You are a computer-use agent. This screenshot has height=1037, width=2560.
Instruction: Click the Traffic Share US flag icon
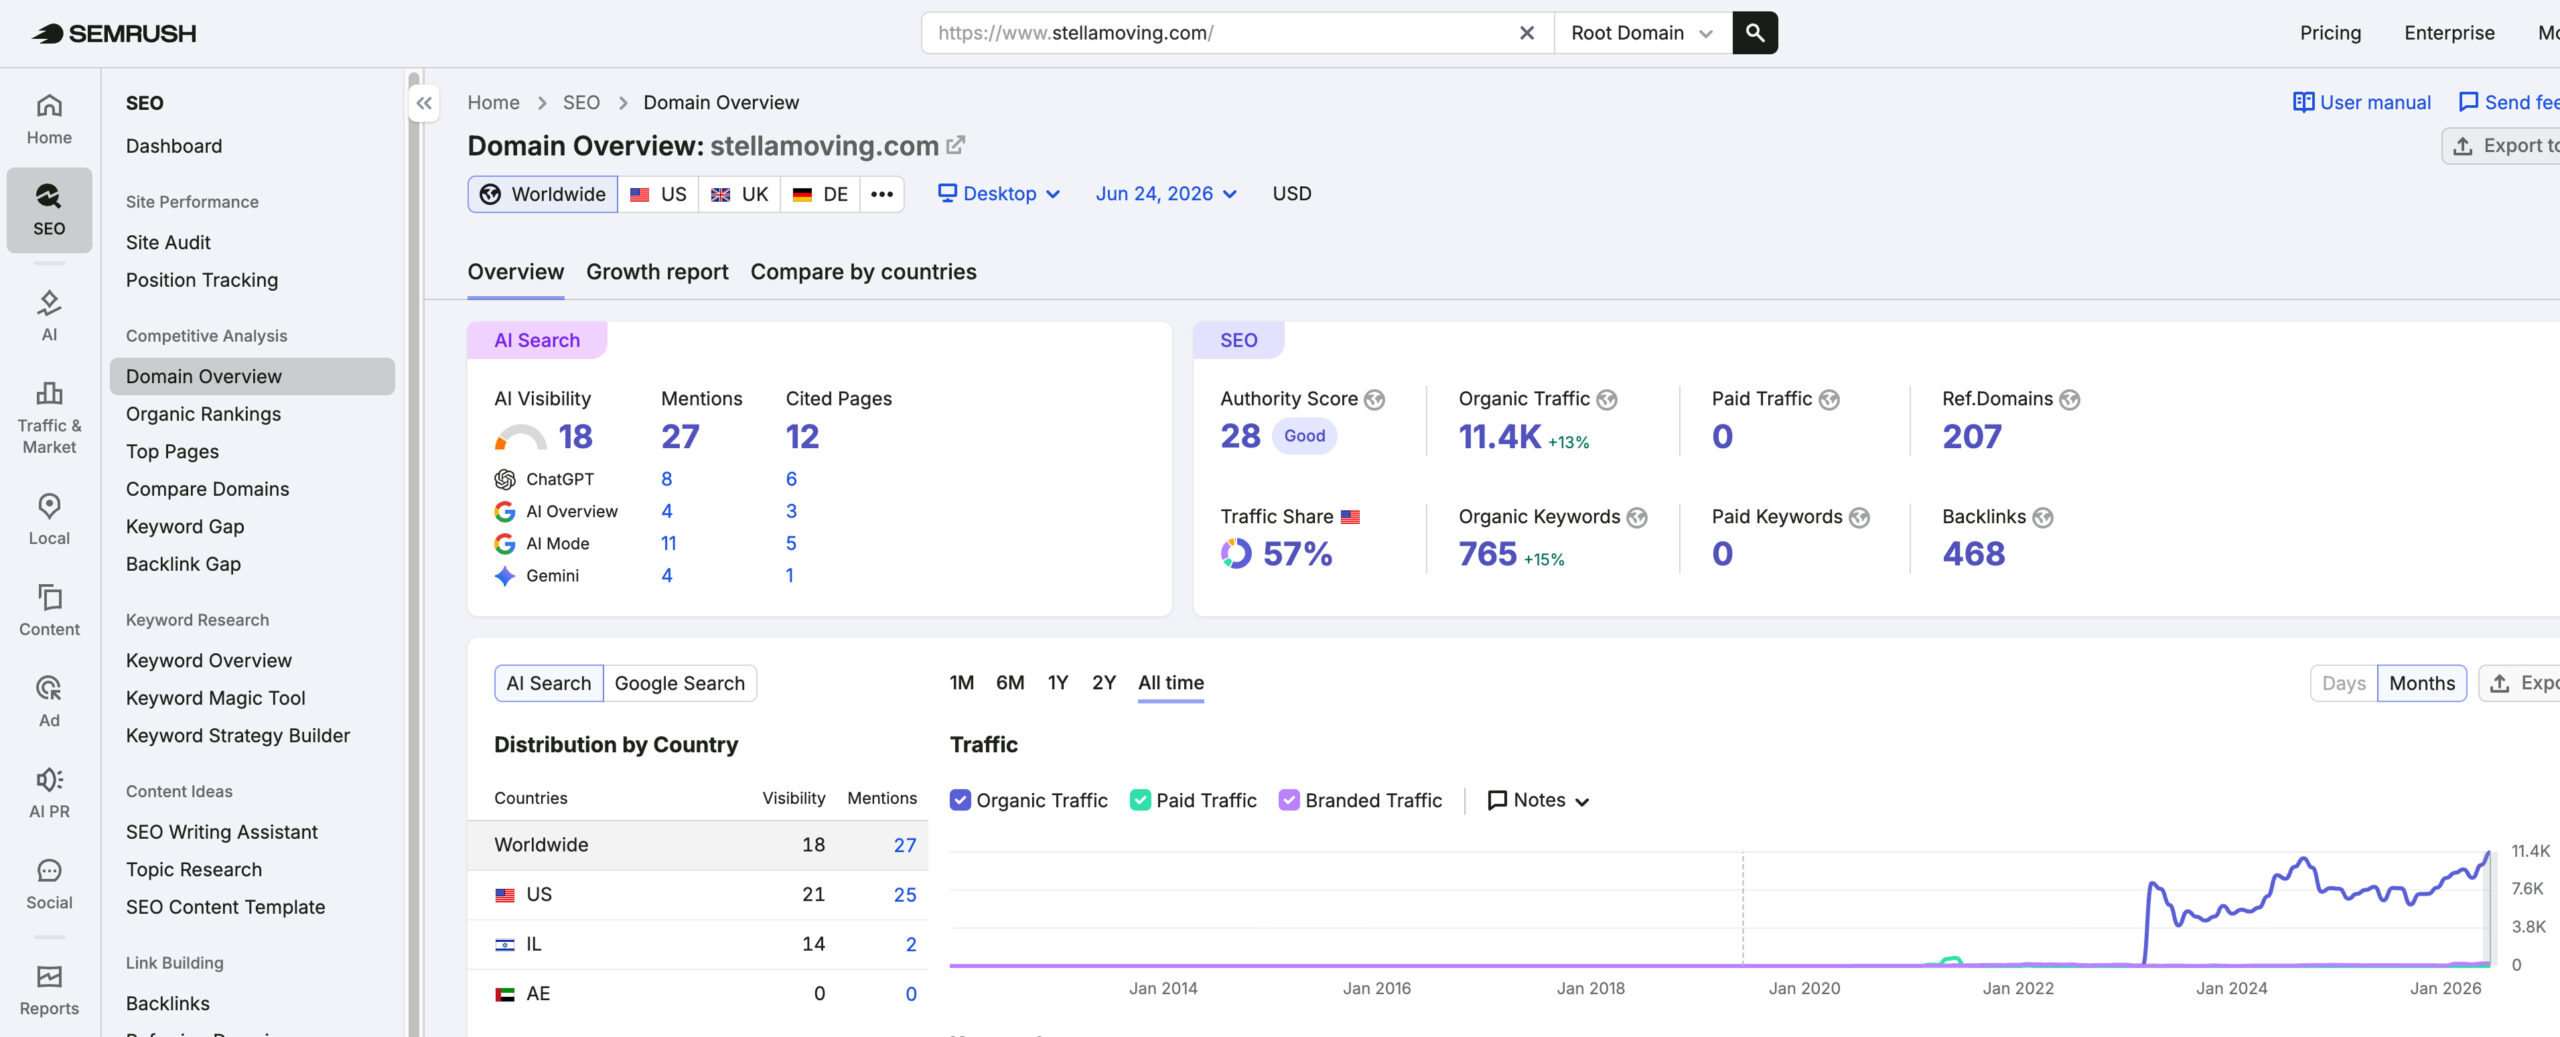point(1350,517)
